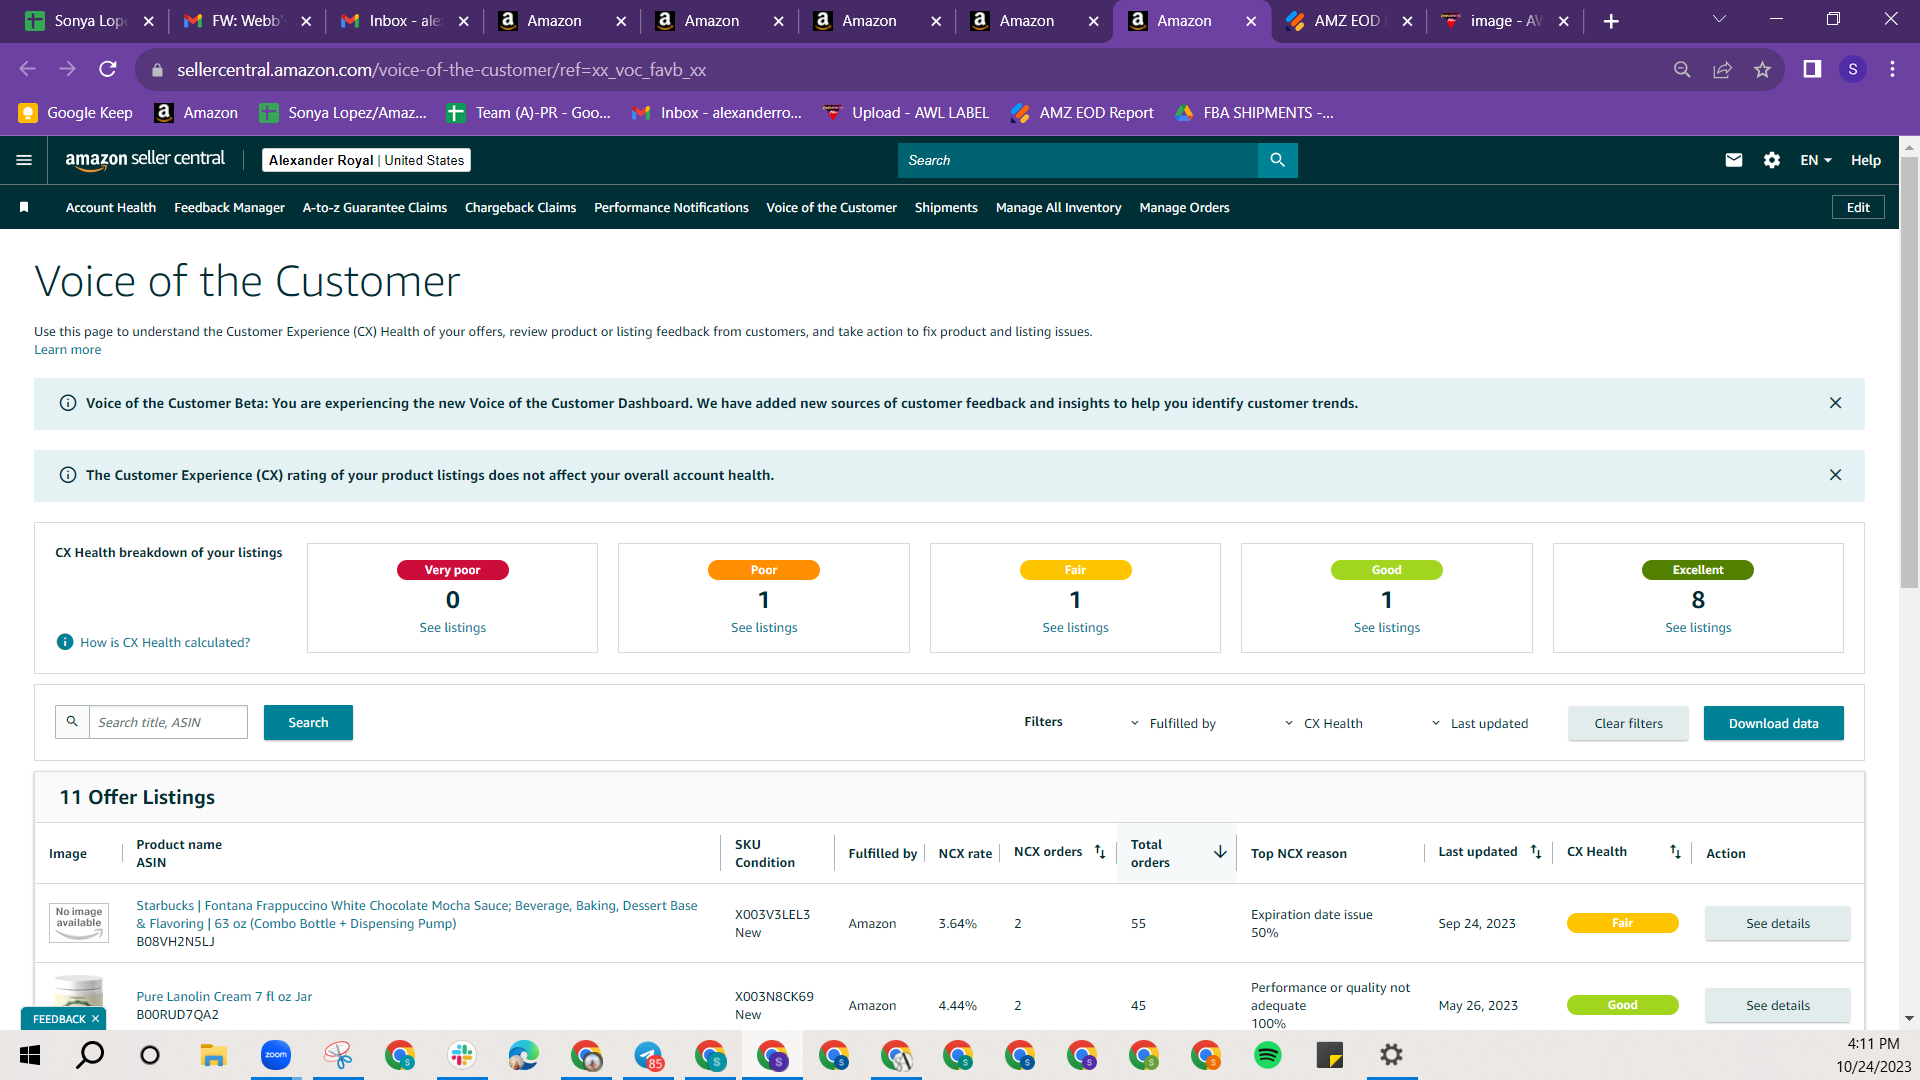Open the Chrome profile avatar S
Viewport: 1920px width, 1080px height.
pyautogui.click(x=1853, y=69)
